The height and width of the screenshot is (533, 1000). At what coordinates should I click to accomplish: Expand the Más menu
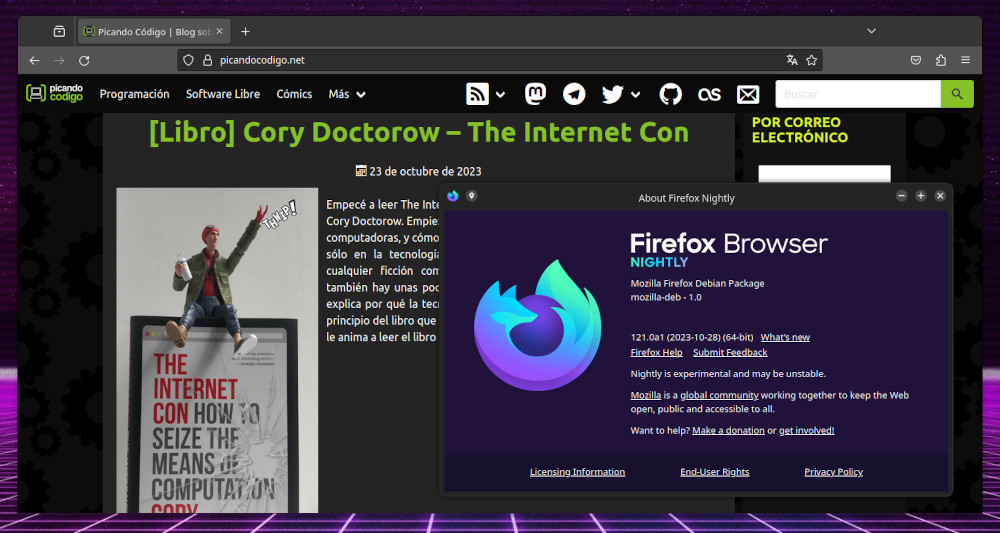point(347,94)
